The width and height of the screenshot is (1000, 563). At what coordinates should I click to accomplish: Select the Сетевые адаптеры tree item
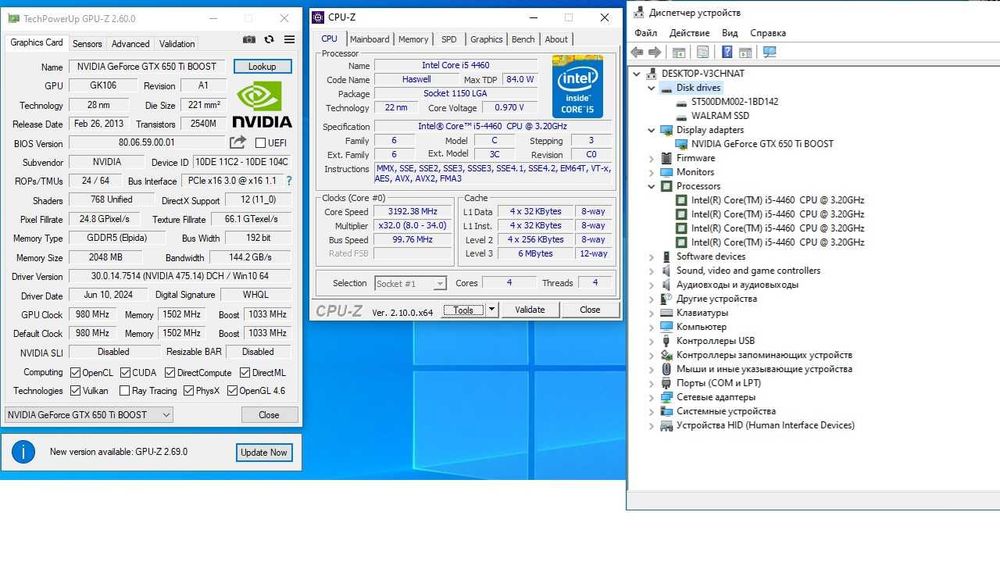click(x=716, y=397)
